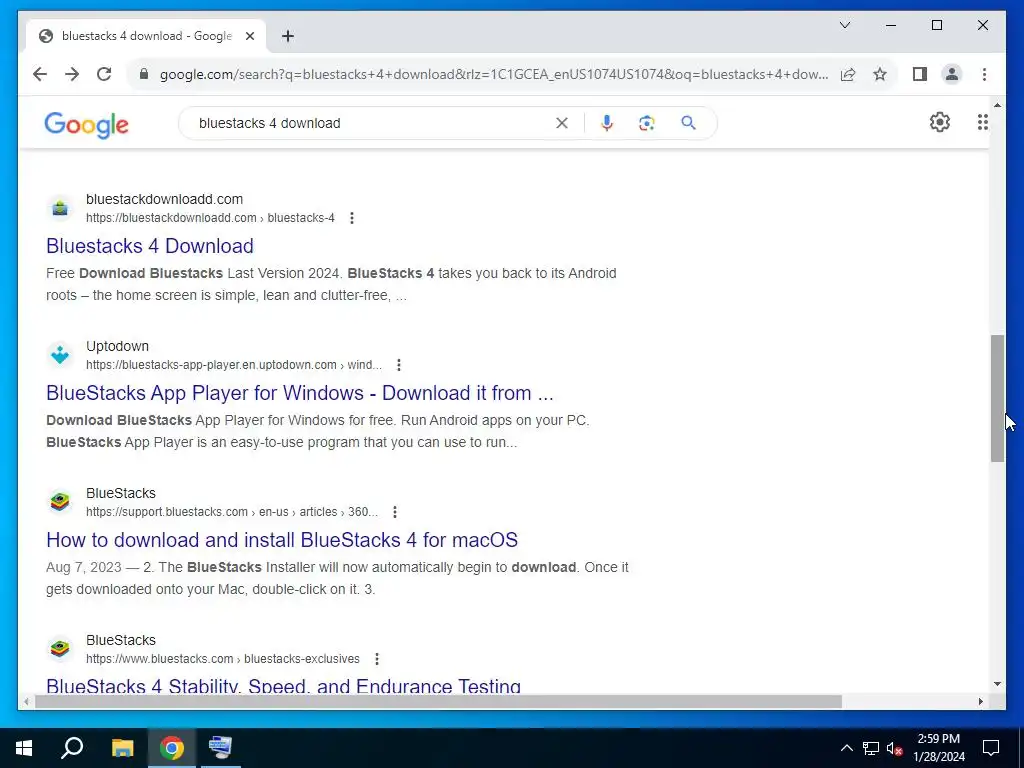Click the muted volume tray icon

coord(895,748)
